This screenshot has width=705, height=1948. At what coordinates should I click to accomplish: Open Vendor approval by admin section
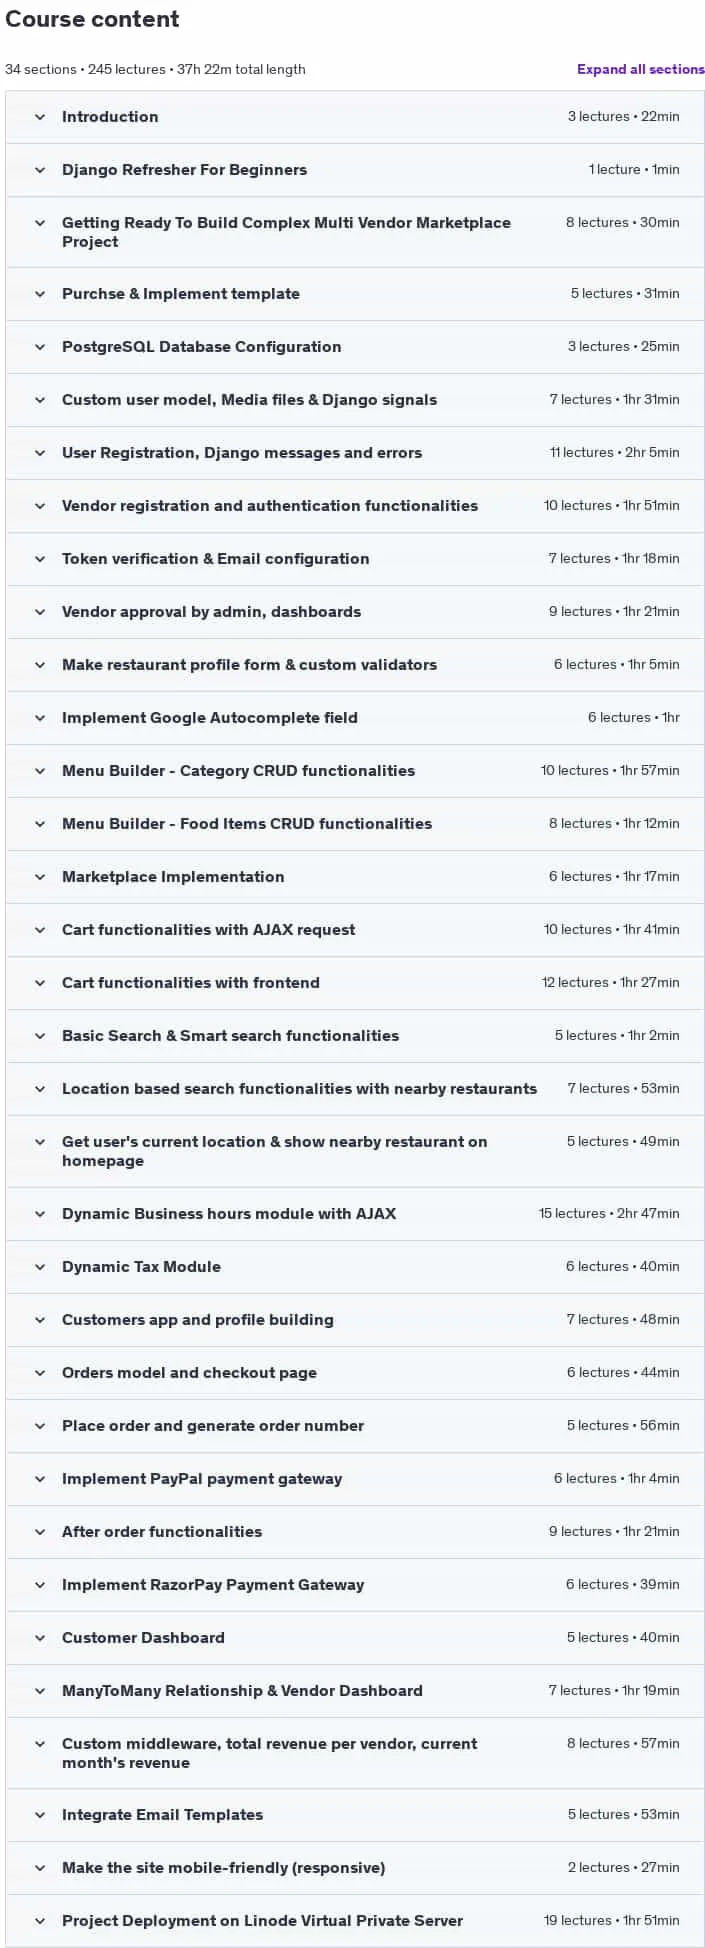(355, 612)
